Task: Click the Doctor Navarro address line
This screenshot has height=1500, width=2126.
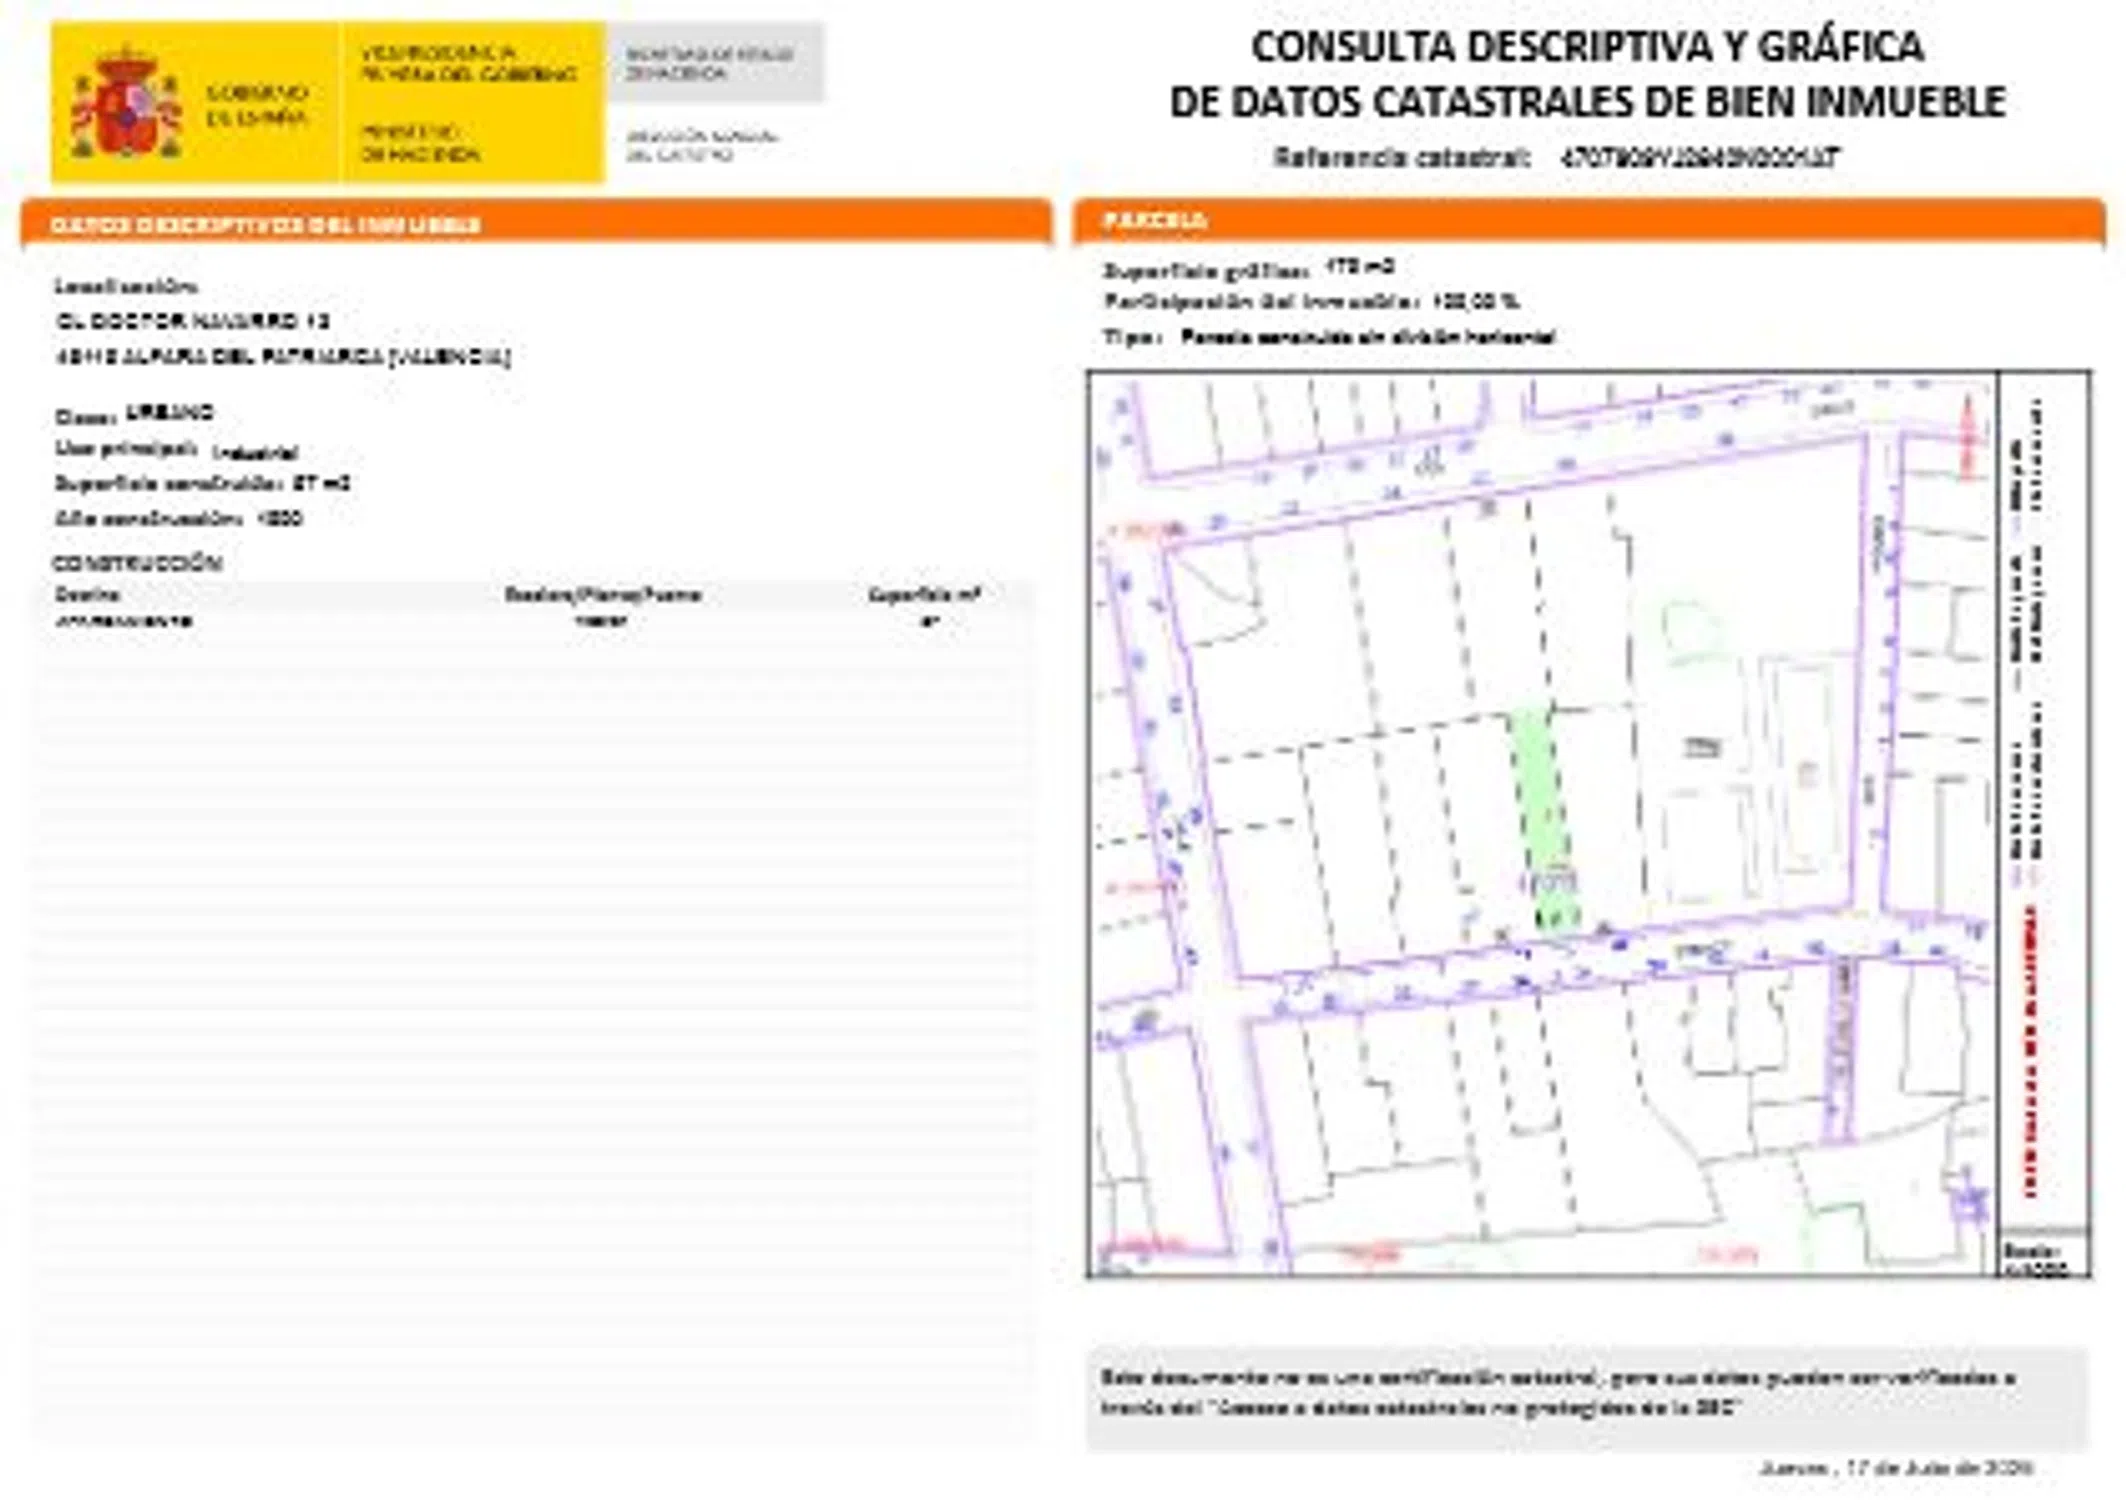Action: click(192, 321)
